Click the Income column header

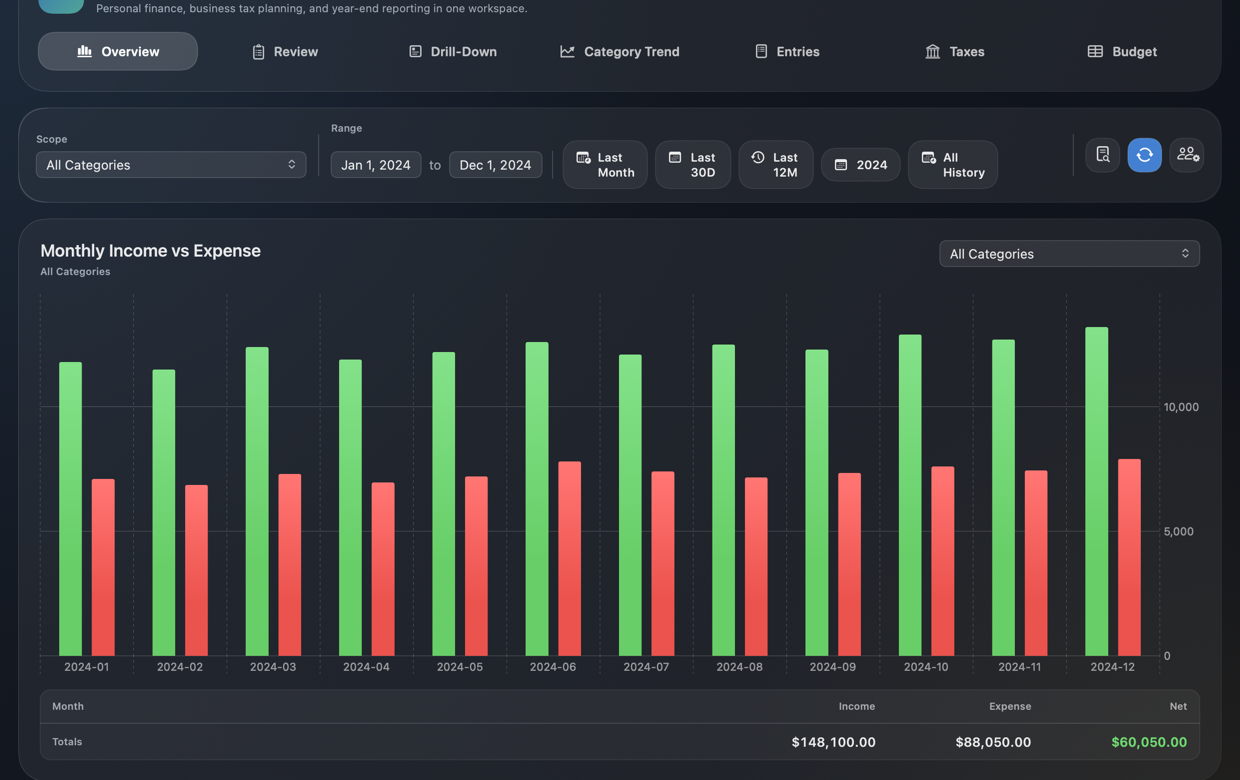(856, 706)
